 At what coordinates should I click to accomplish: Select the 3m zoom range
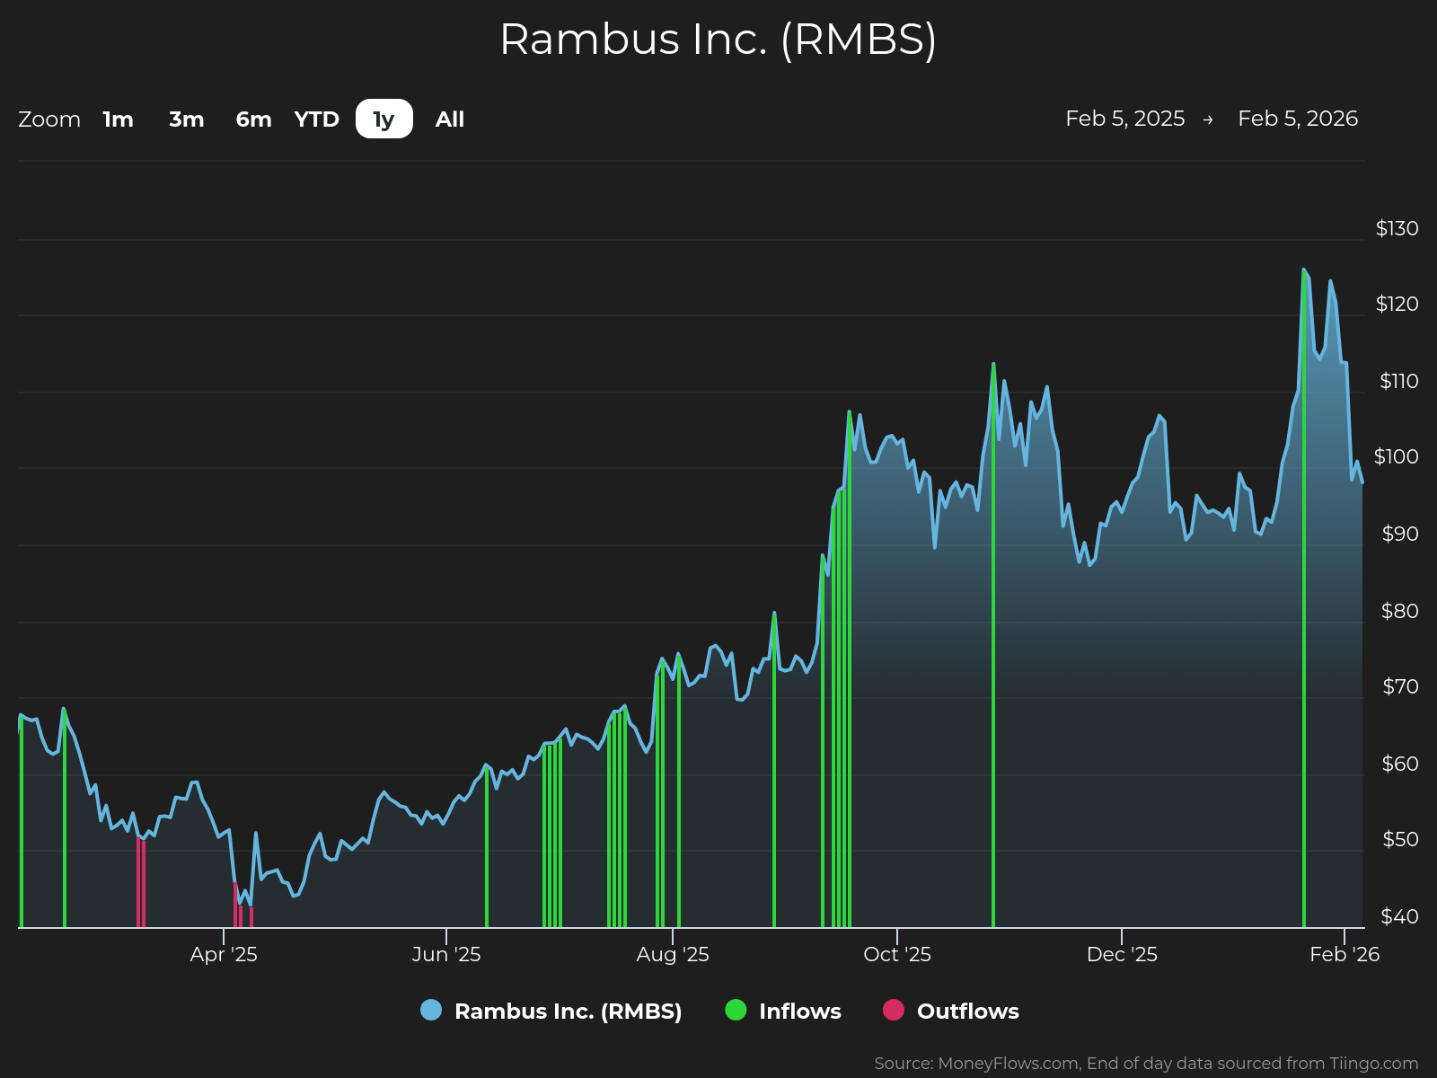click(186, 119)
